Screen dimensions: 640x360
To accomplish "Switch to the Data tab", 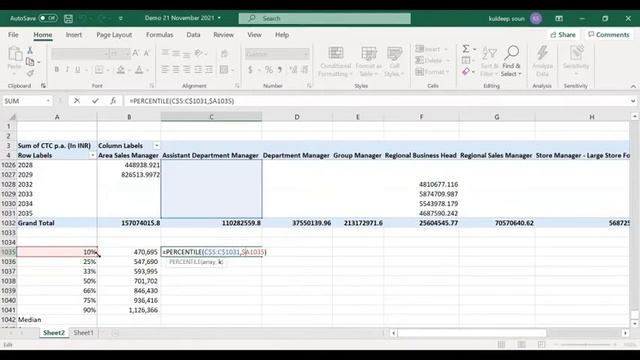I will [x=193, y=35].
